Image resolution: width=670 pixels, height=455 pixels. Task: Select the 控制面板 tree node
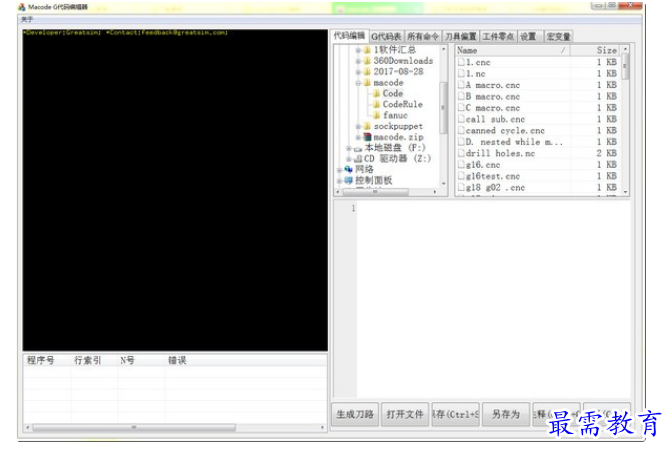click(374, 181)
